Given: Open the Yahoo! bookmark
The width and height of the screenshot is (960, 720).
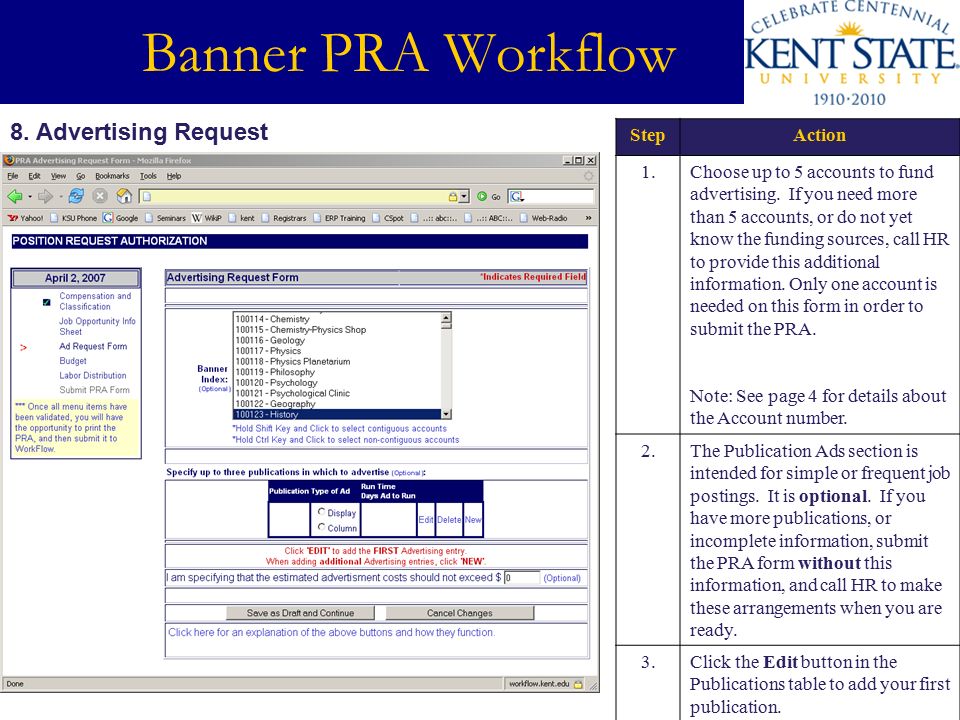Looking at the screenshot, I should pos(26,218).
